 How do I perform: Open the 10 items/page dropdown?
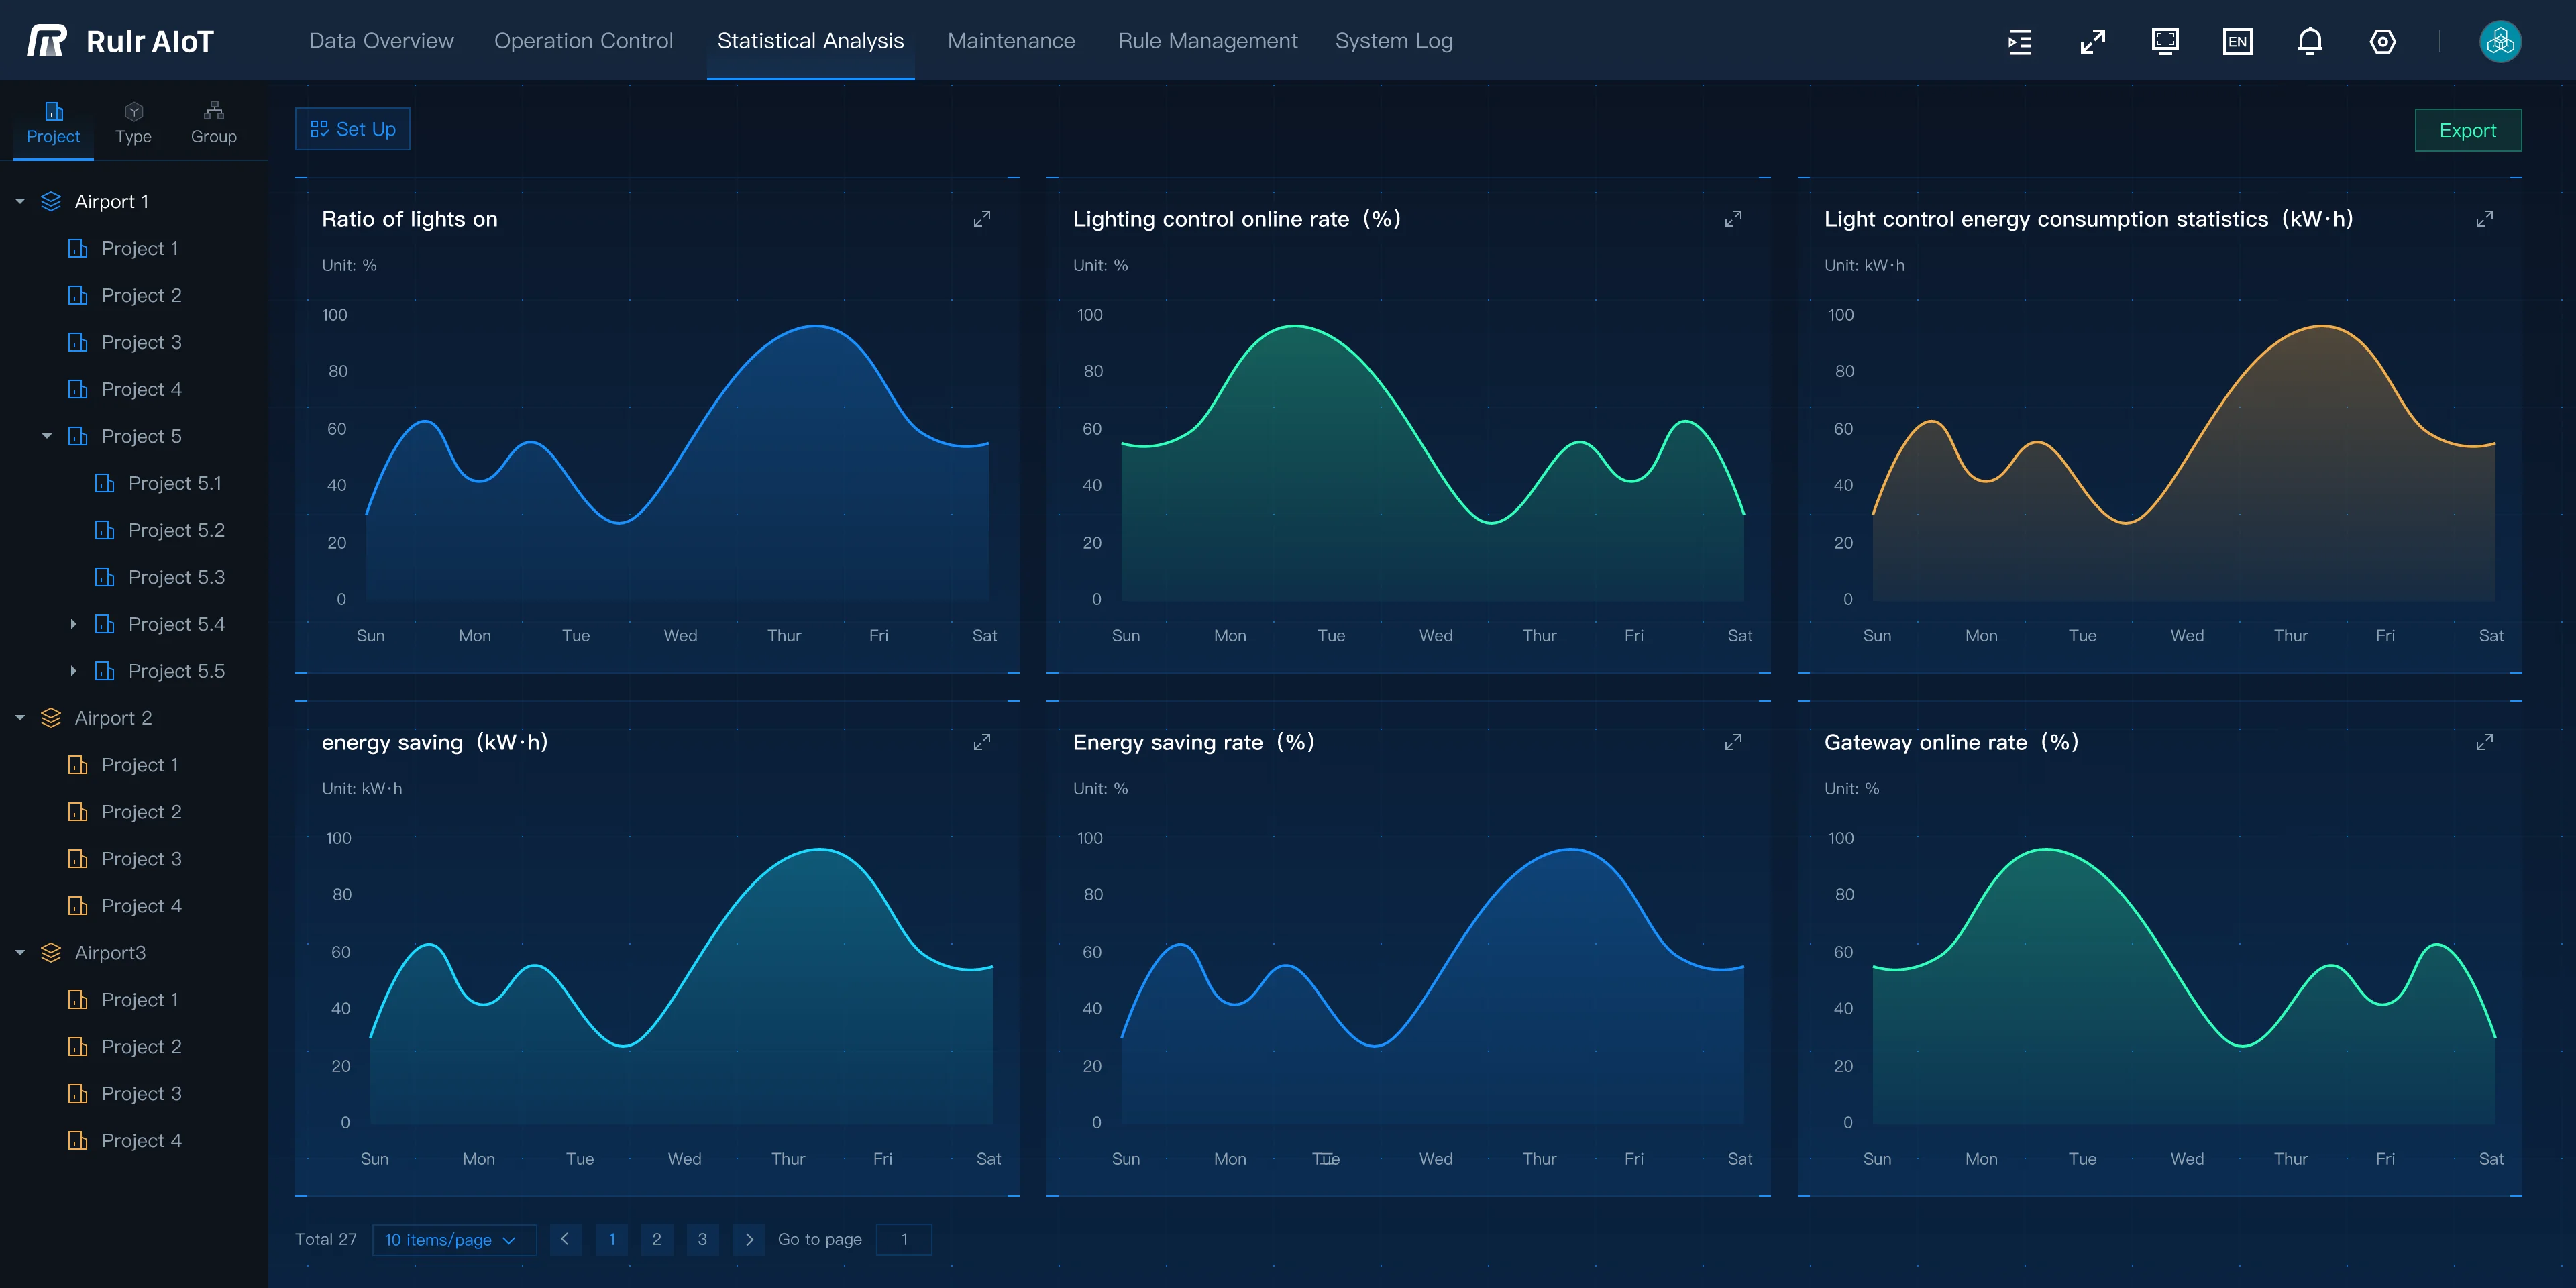coord(452,1240)
